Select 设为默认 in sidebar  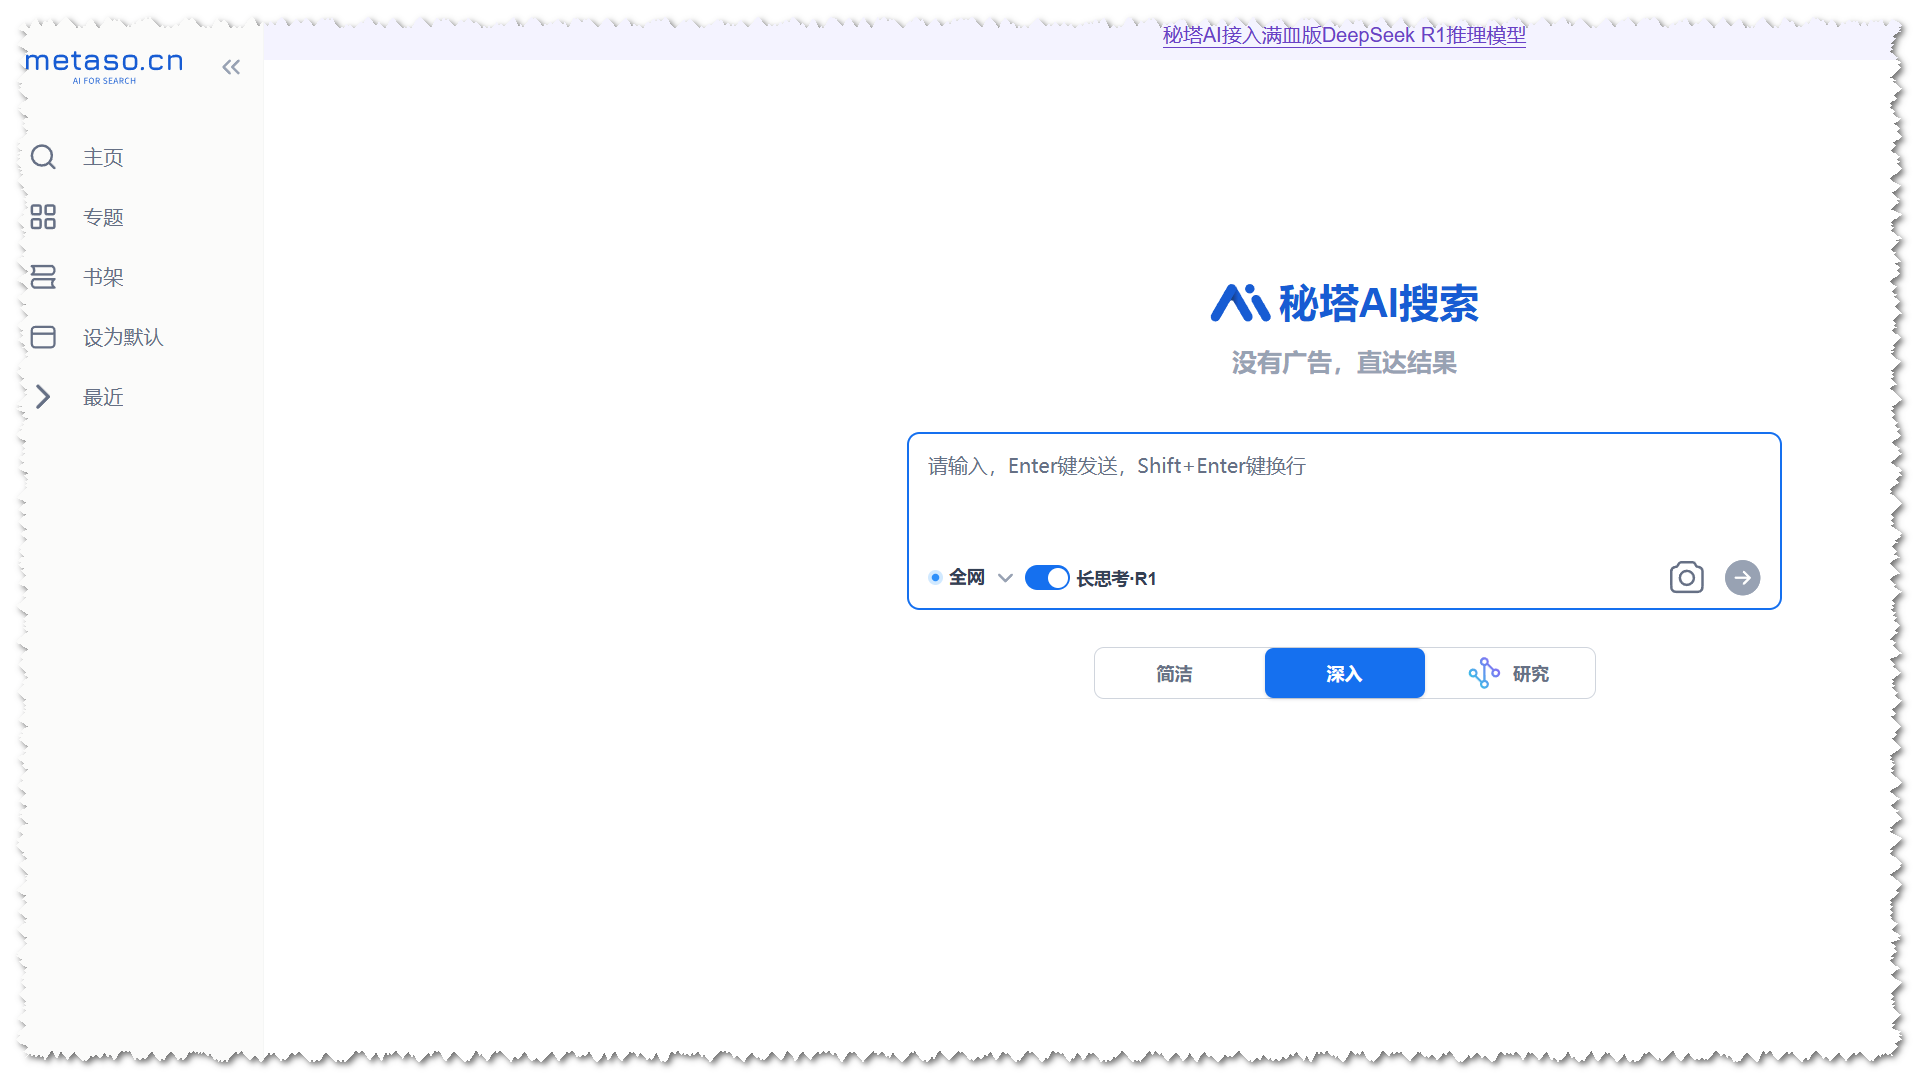tap(123, 337)
